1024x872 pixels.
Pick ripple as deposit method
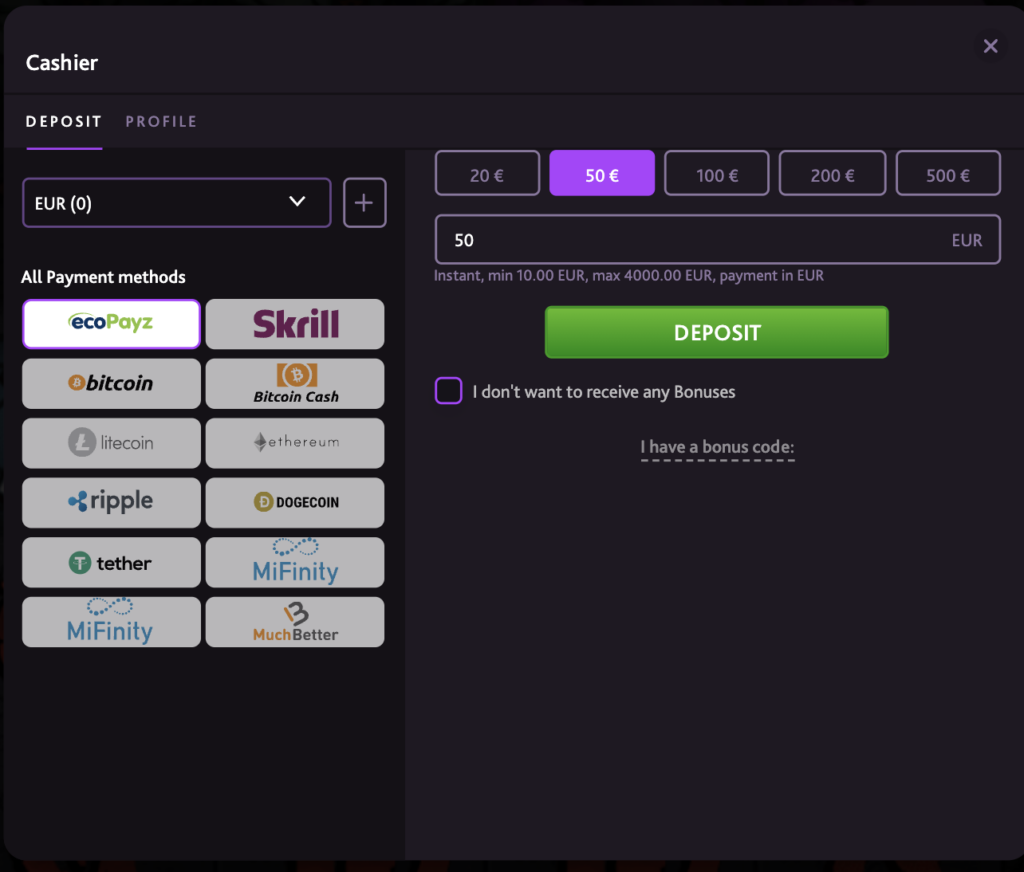click(x=111, y=502)
